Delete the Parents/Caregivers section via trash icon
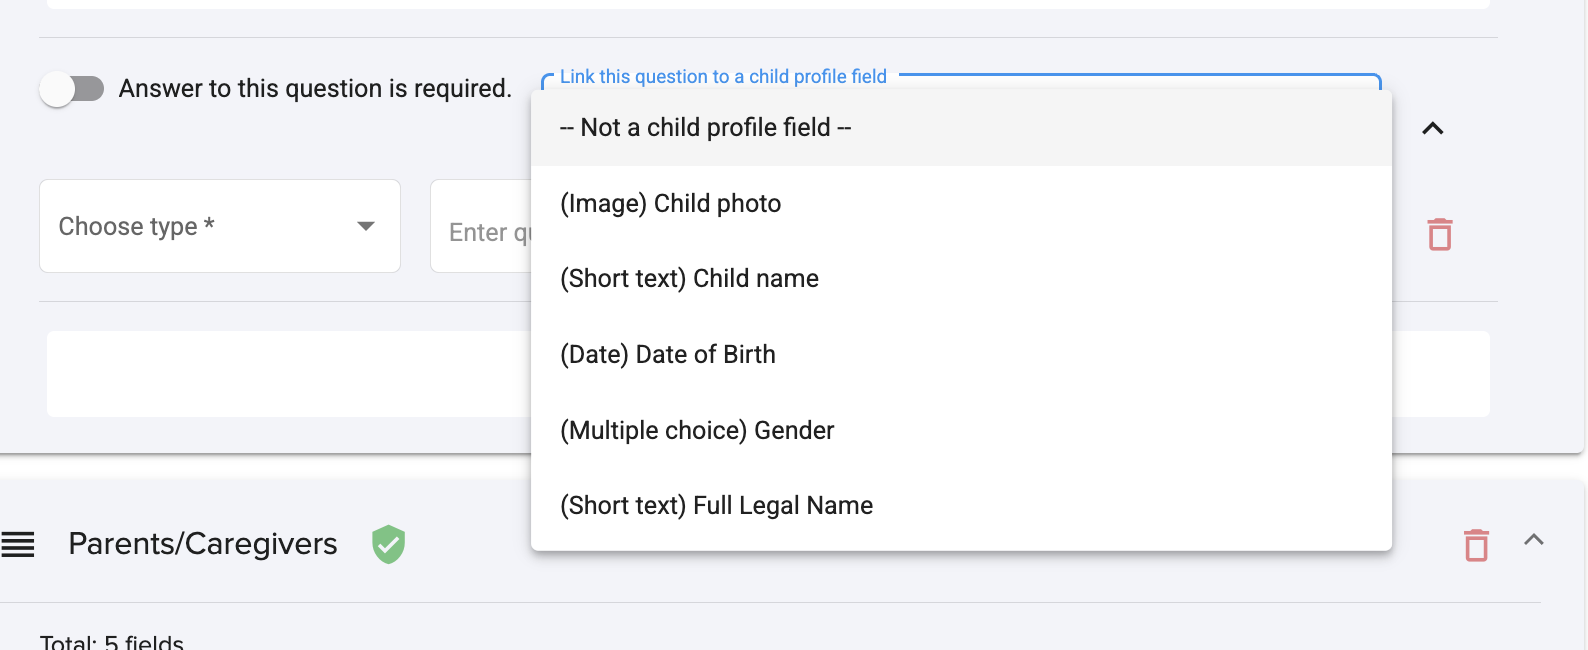 coord(1476,545)
